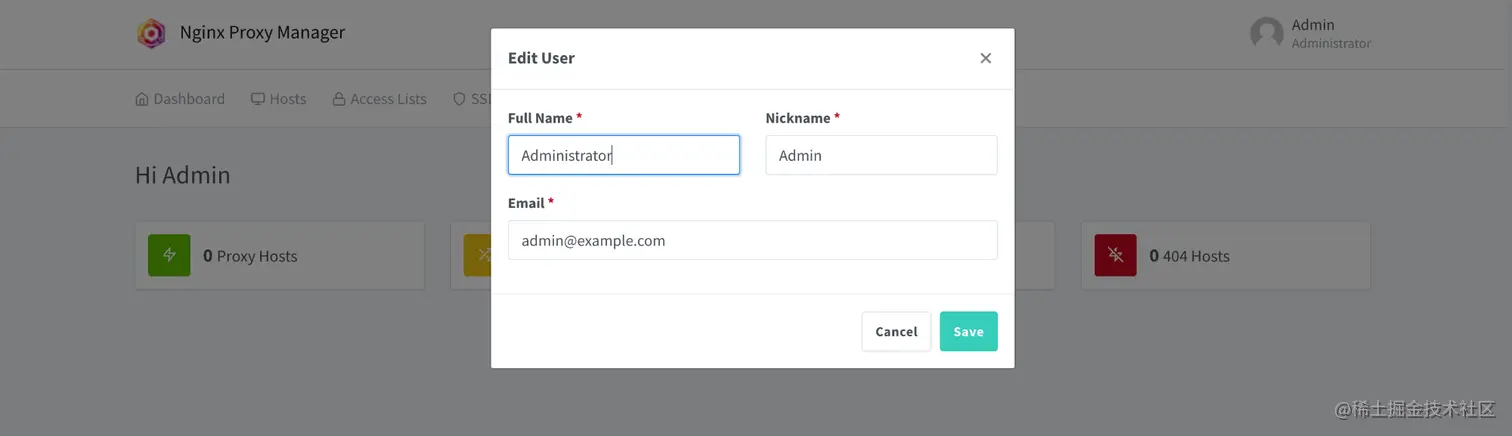Viewport: 1512px width, 436px height.
Task: Click the Nickname input field
Action: 881,155
